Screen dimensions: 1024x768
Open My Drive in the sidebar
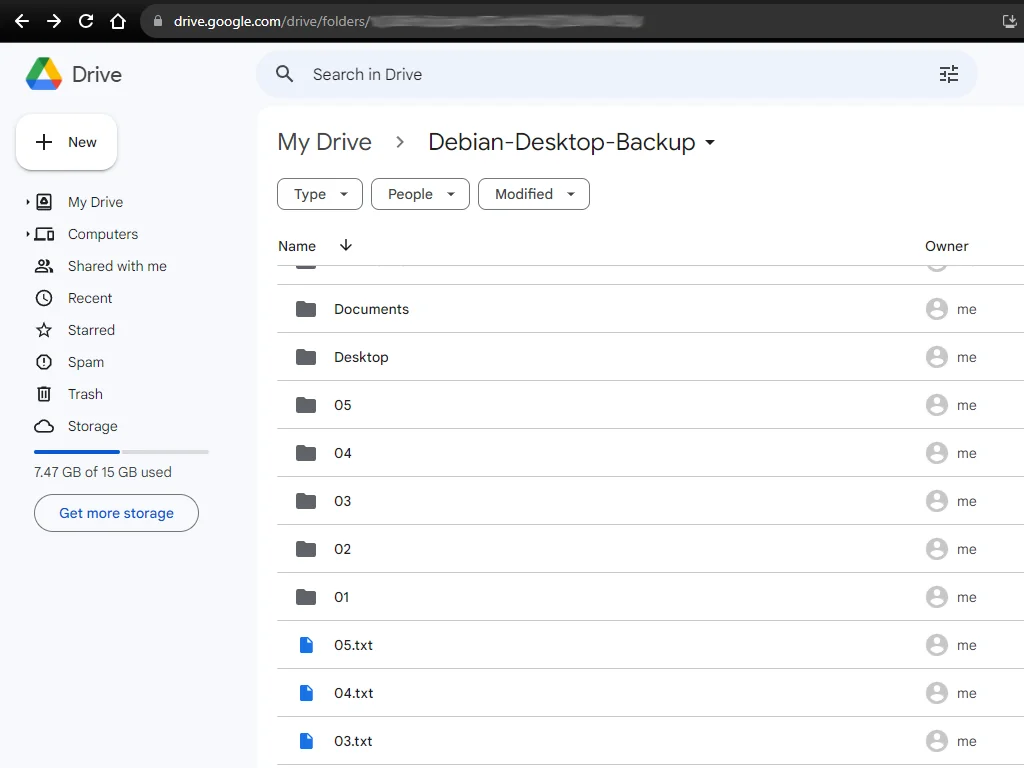pos(95,202)
